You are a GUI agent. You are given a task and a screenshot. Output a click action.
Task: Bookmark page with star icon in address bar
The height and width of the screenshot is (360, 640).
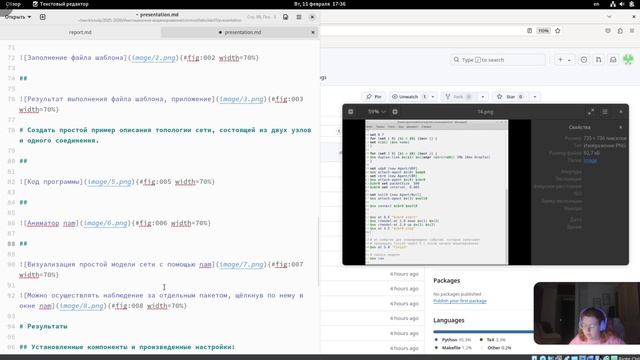558,31
